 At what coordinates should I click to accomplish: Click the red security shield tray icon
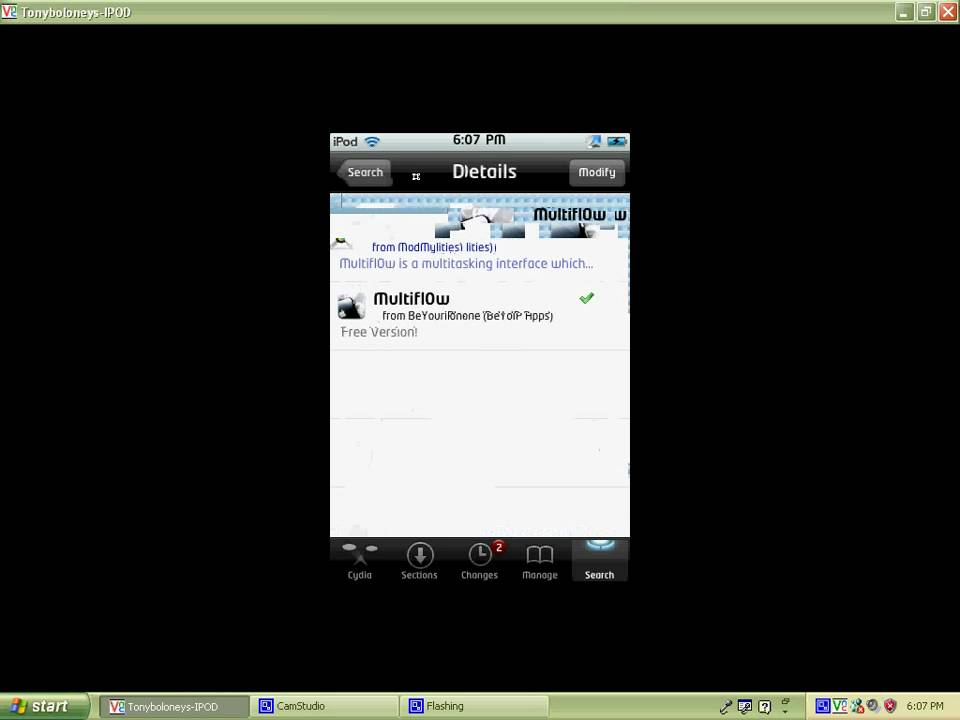coord(890,706)
